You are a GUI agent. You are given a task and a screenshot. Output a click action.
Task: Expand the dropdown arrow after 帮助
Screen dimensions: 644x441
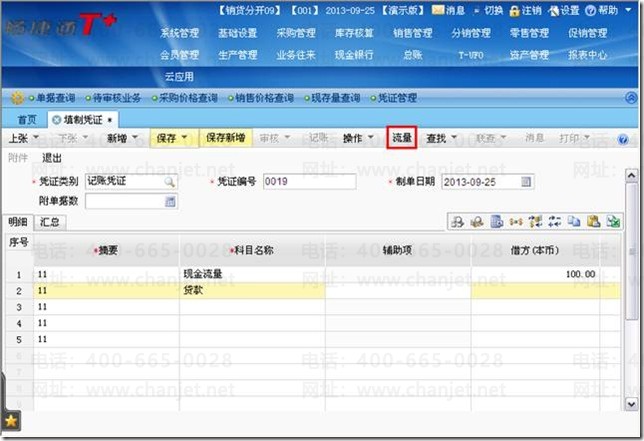tap(628, 9)
